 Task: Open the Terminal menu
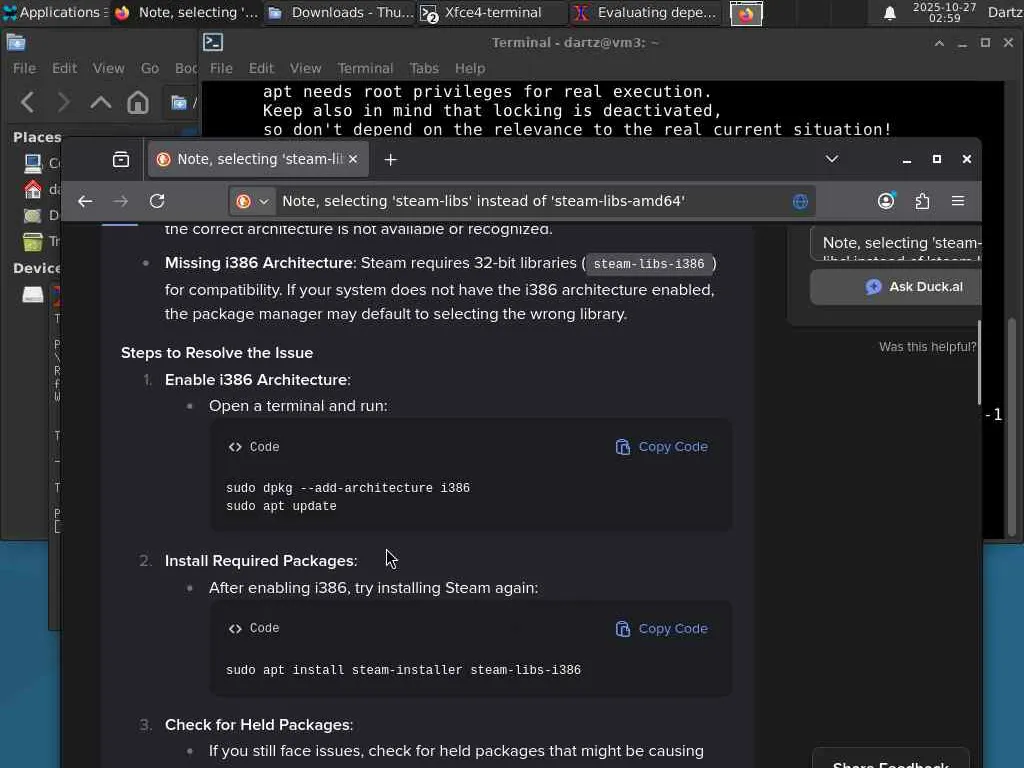pos(365,68)
